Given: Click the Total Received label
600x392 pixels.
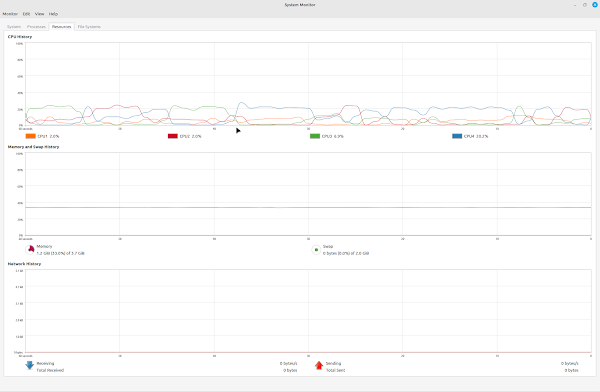Looking at the screenshot, I should (x=50, y=371).
